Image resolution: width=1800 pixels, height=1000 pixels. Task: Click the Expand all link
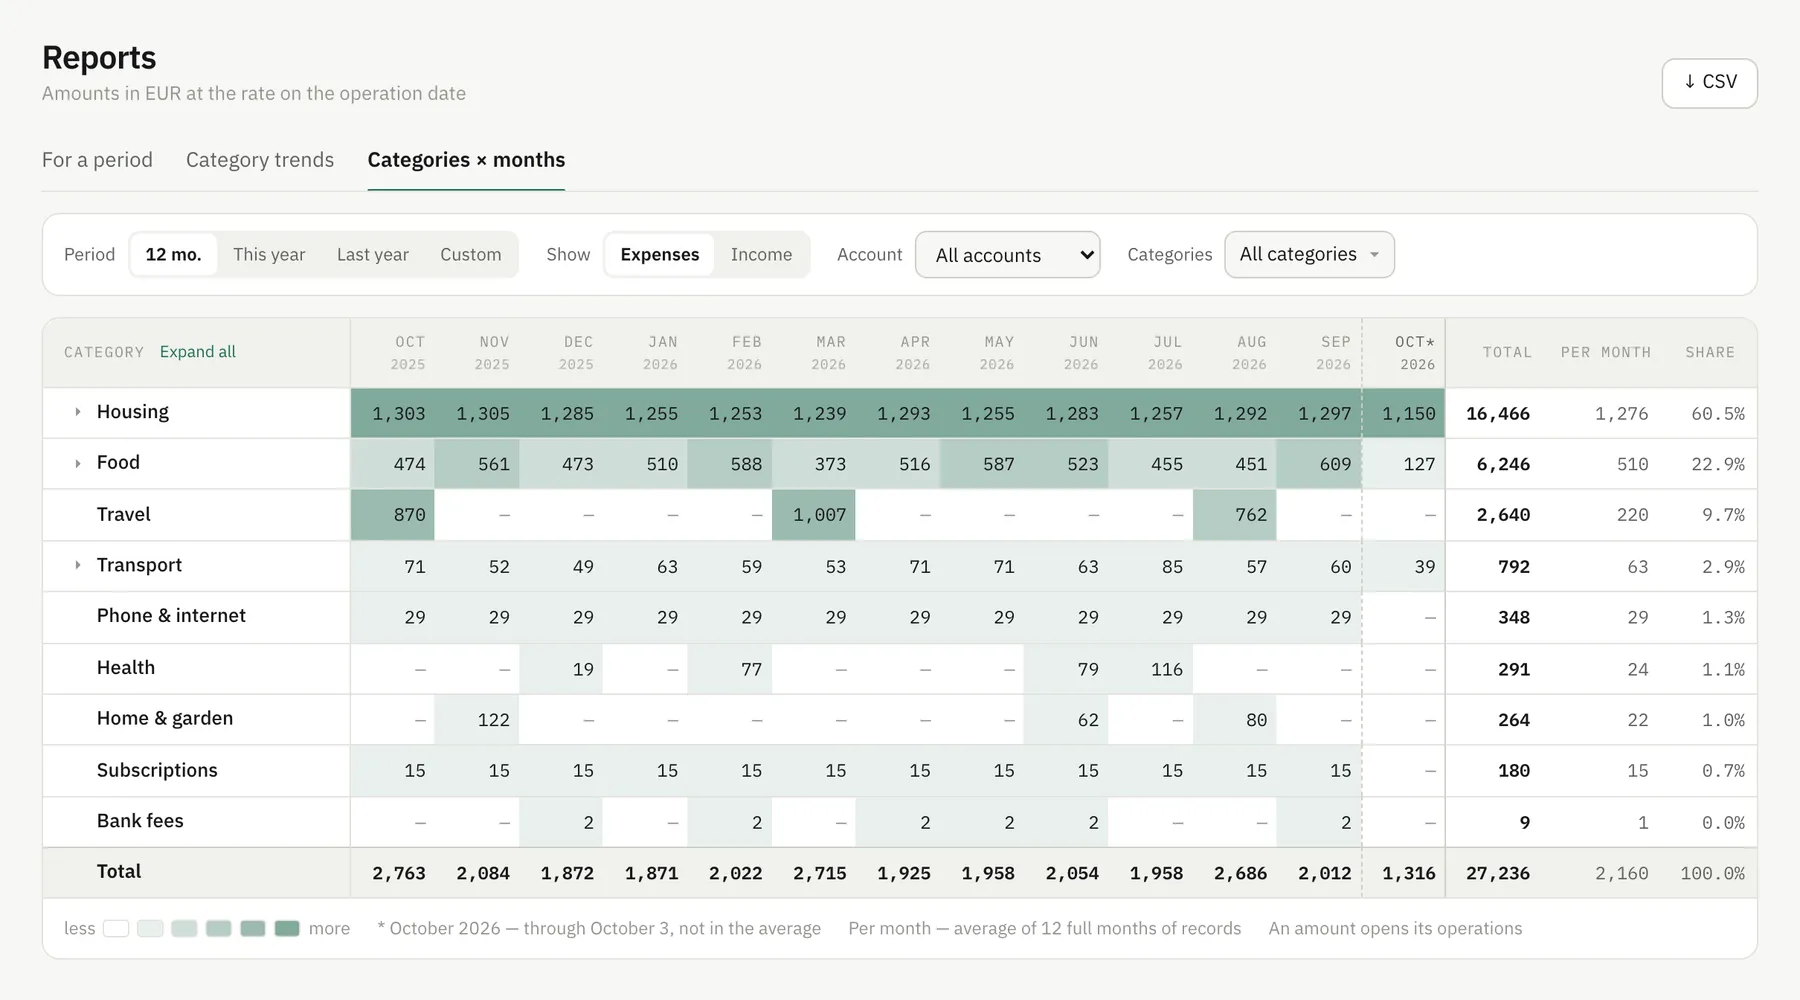(198, 352)
